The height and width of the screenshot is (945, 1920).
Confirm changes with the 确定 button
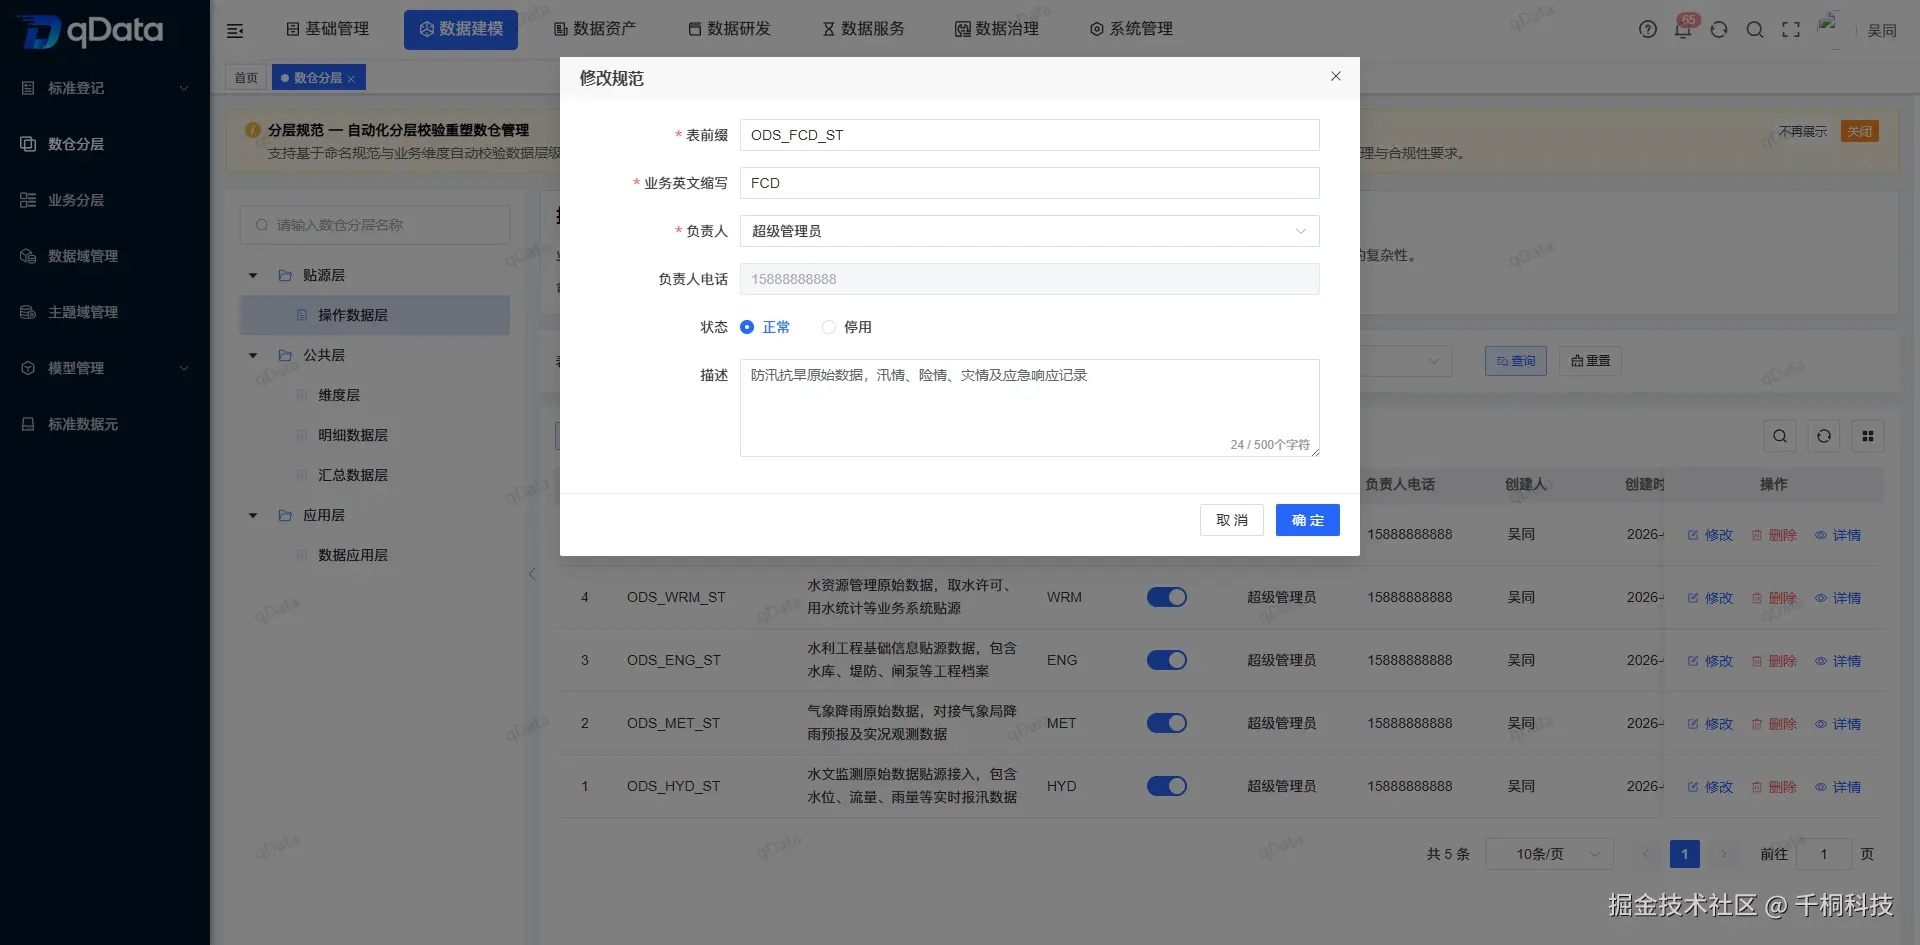[1307, 520]
